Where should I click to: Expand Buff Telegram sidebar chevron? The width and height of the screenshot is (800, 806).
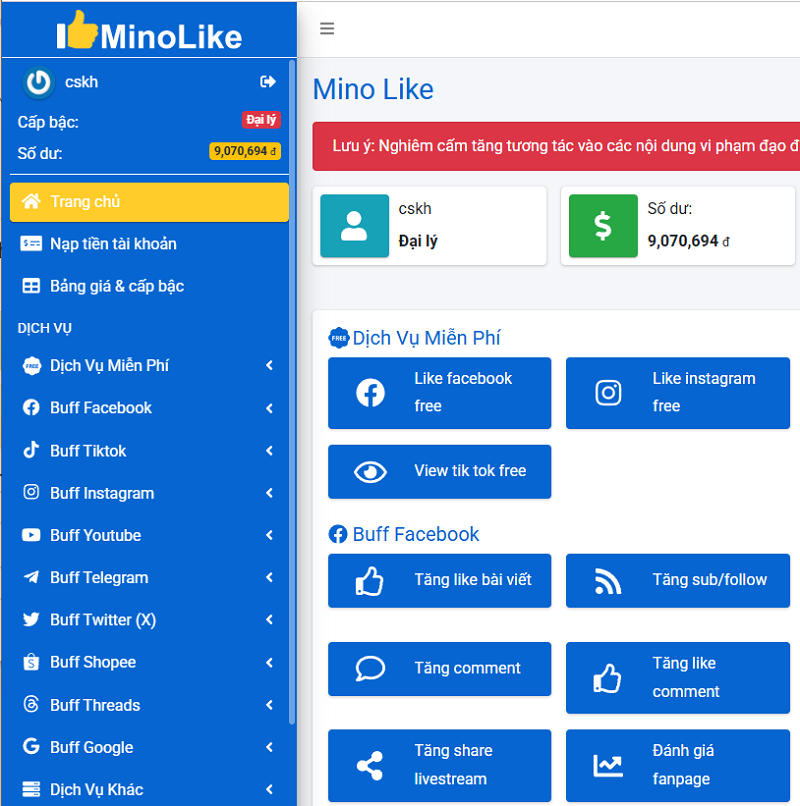[269, 577]
